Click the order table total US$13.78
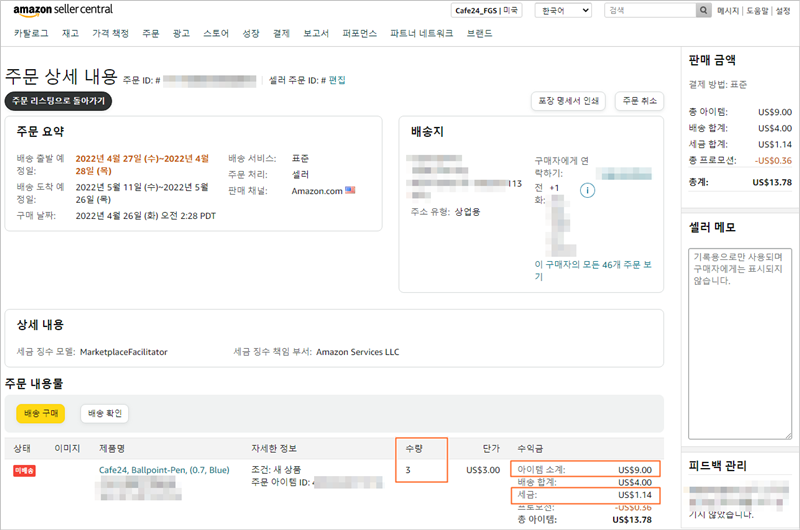The image size is (800, 530). [x=632, y=520]
